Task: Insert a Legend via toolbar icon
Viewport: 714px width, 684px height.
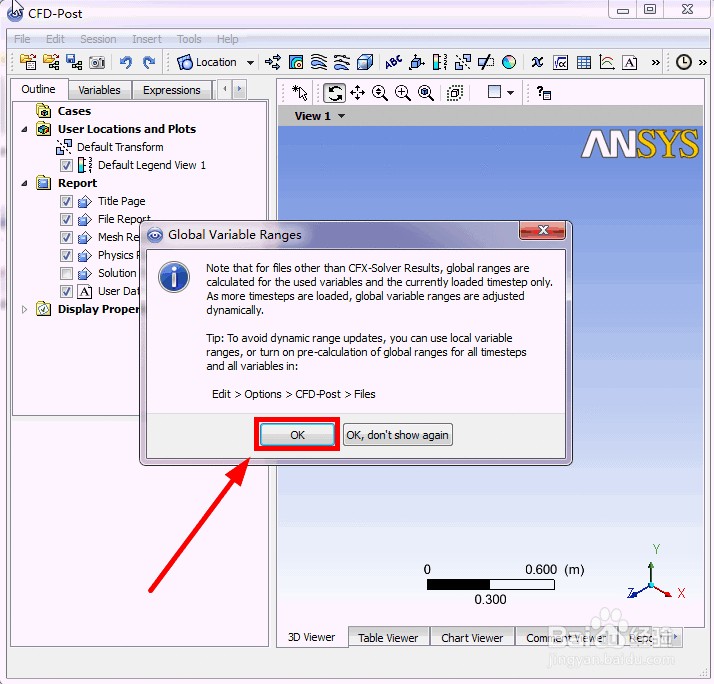Action: (x=439, y=62)
